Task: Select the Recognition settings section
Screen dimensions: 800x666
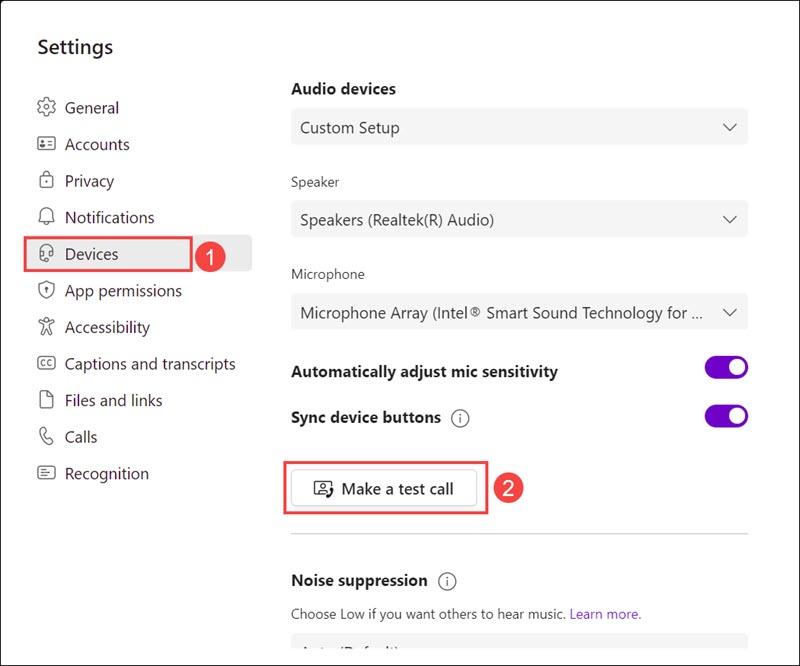Action: [x=106, y=474]
